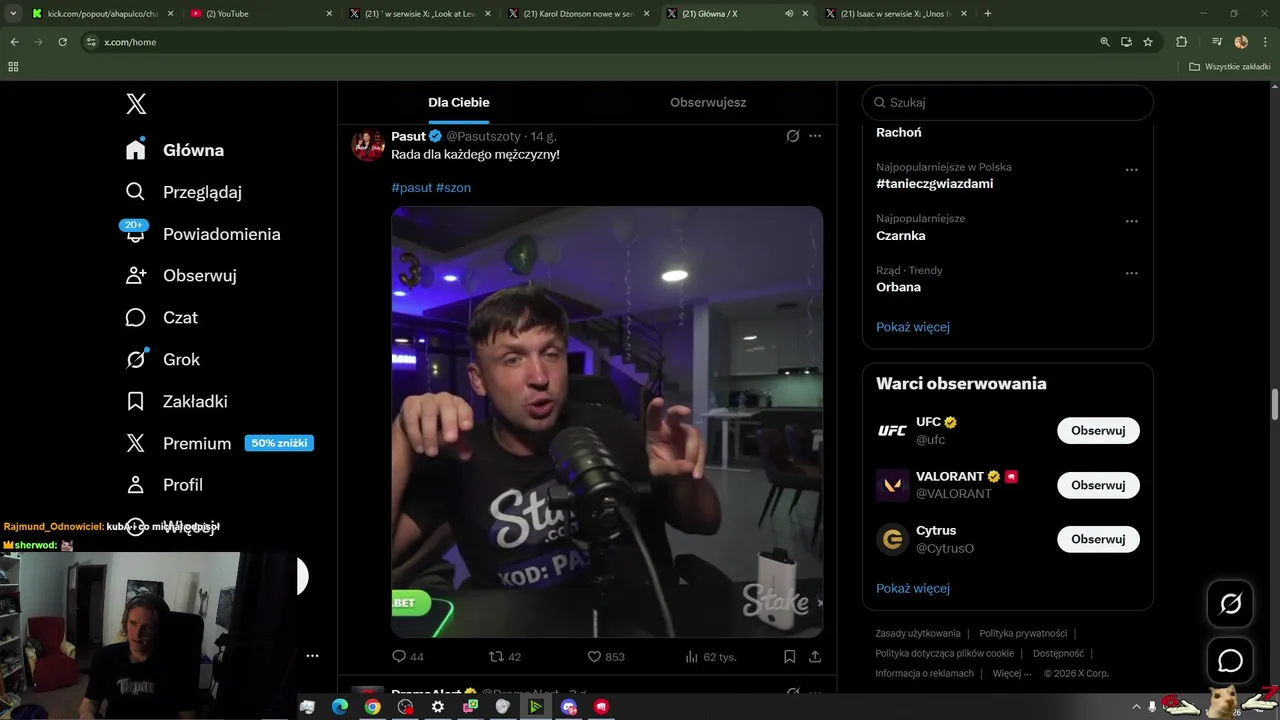This screenshot has height=720, width=1280.
Task: Open more options for Czarnka trend
Action: 1132,221
